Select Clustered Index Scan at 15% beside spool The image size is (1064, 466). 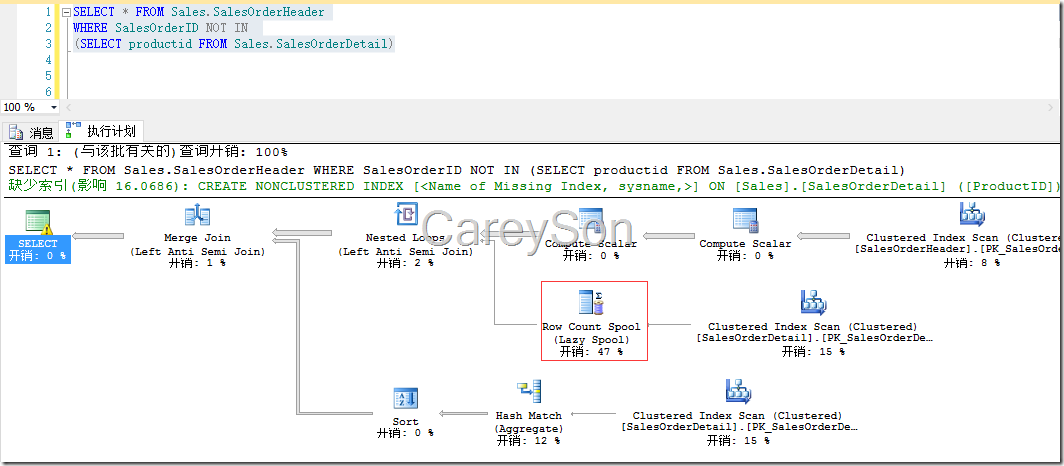coord(813,302)
